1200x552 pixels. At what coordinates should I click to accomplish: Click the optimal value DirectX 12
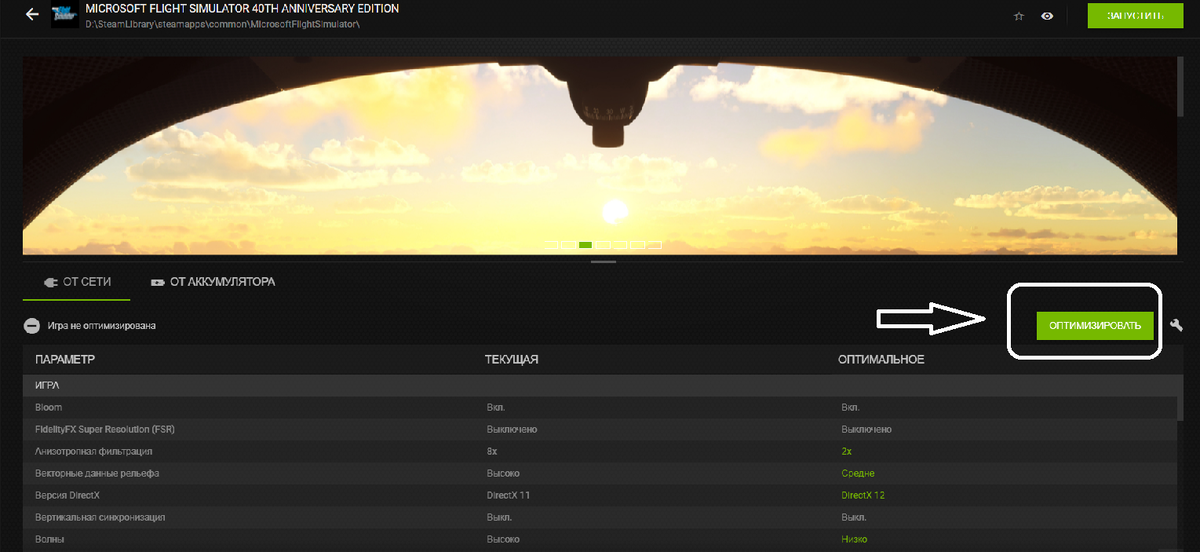863,495
